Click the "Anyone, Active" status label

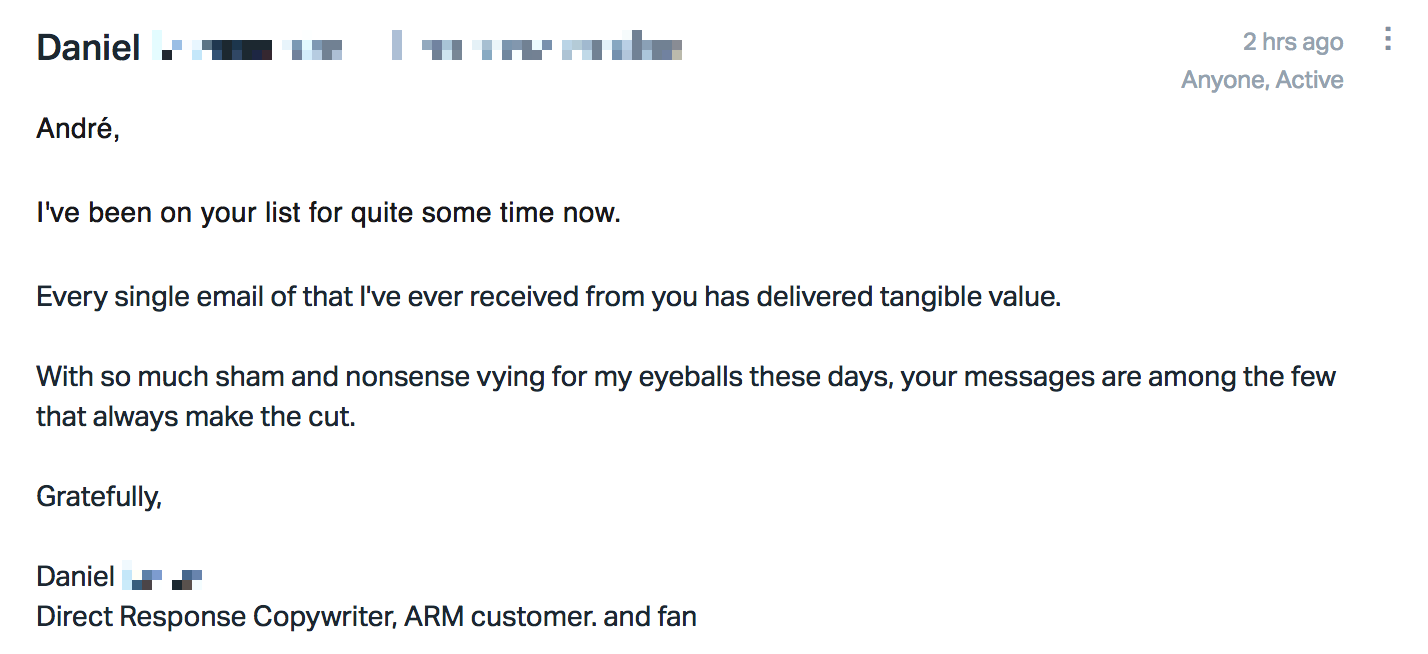(1262, 80)
